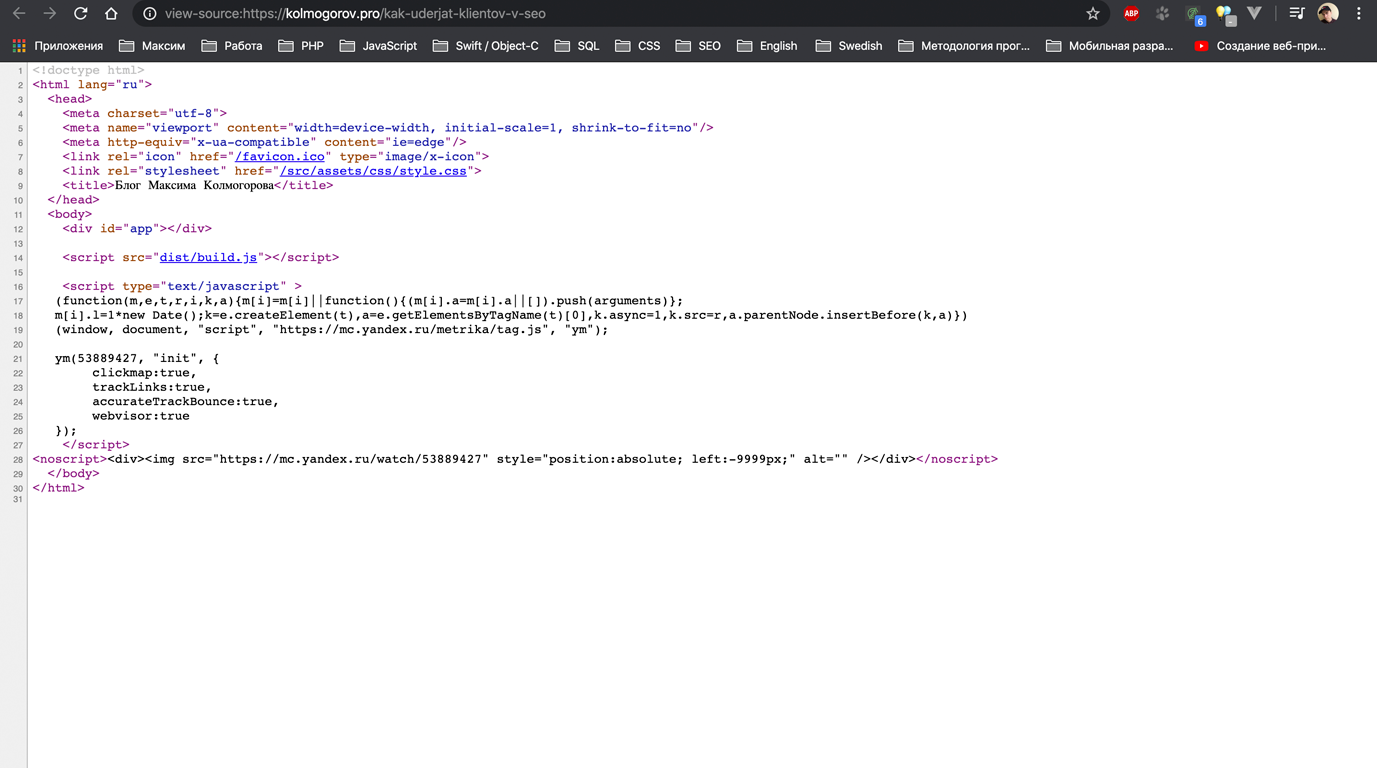
Task: Open the Vue devtools extension icon
Action: pyautogui.click(x=1254, y=14)
